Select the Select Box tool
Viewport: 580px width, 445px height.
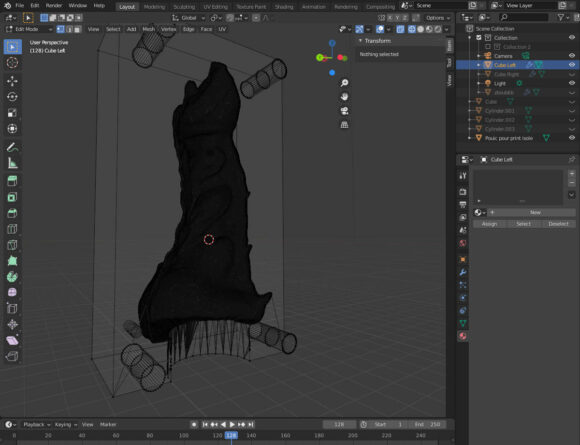click(x=13, y=47)
